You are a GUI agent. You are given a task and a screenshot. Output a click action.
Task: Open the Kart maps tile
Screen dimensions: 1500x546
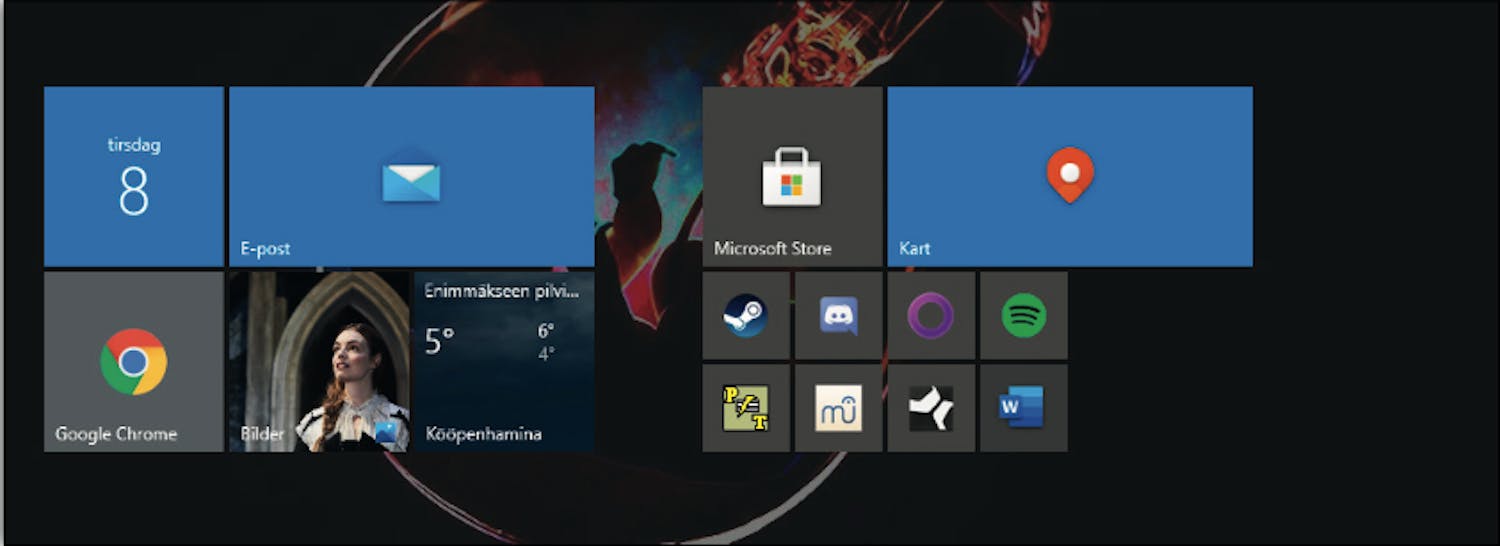tap(1070, 176)
